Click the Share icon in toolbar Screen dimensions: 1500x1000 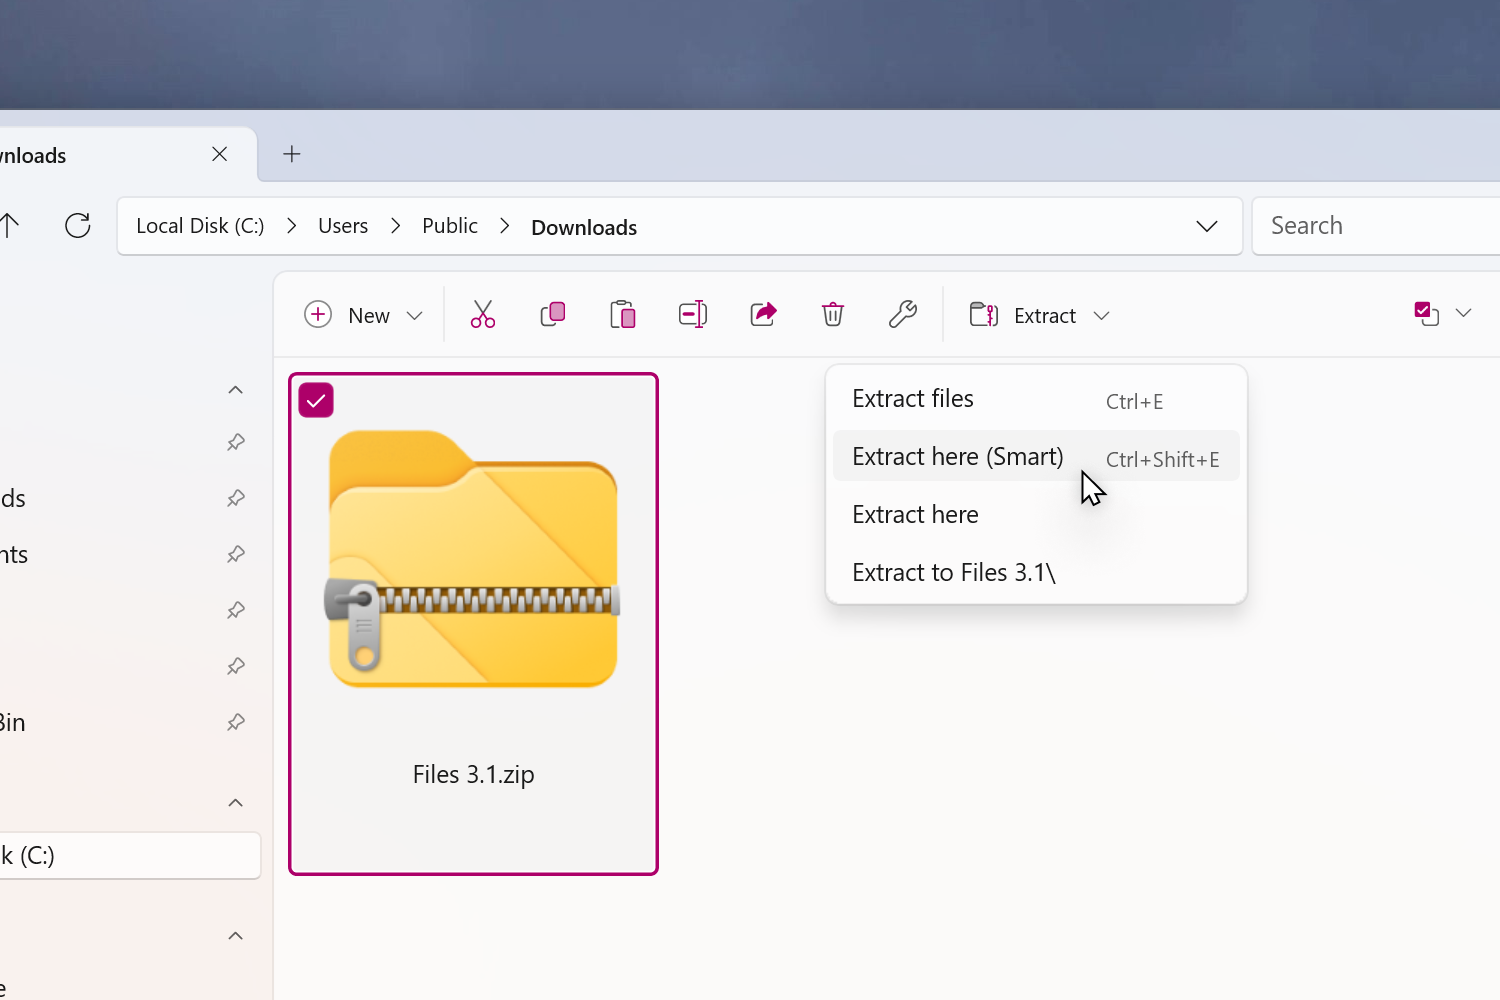[x=763, y=315]
